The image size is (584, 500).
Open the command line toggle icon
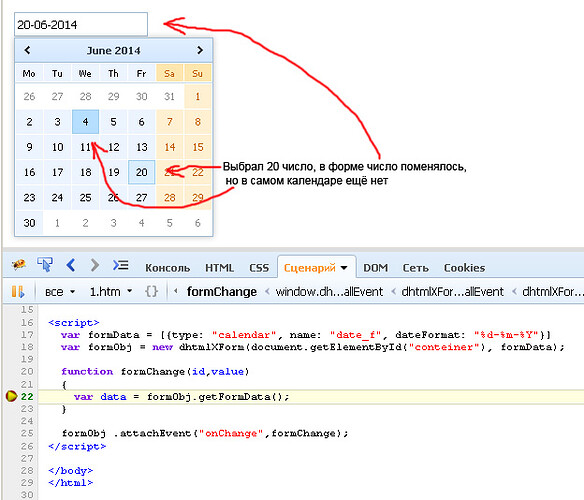pos(121,265)
